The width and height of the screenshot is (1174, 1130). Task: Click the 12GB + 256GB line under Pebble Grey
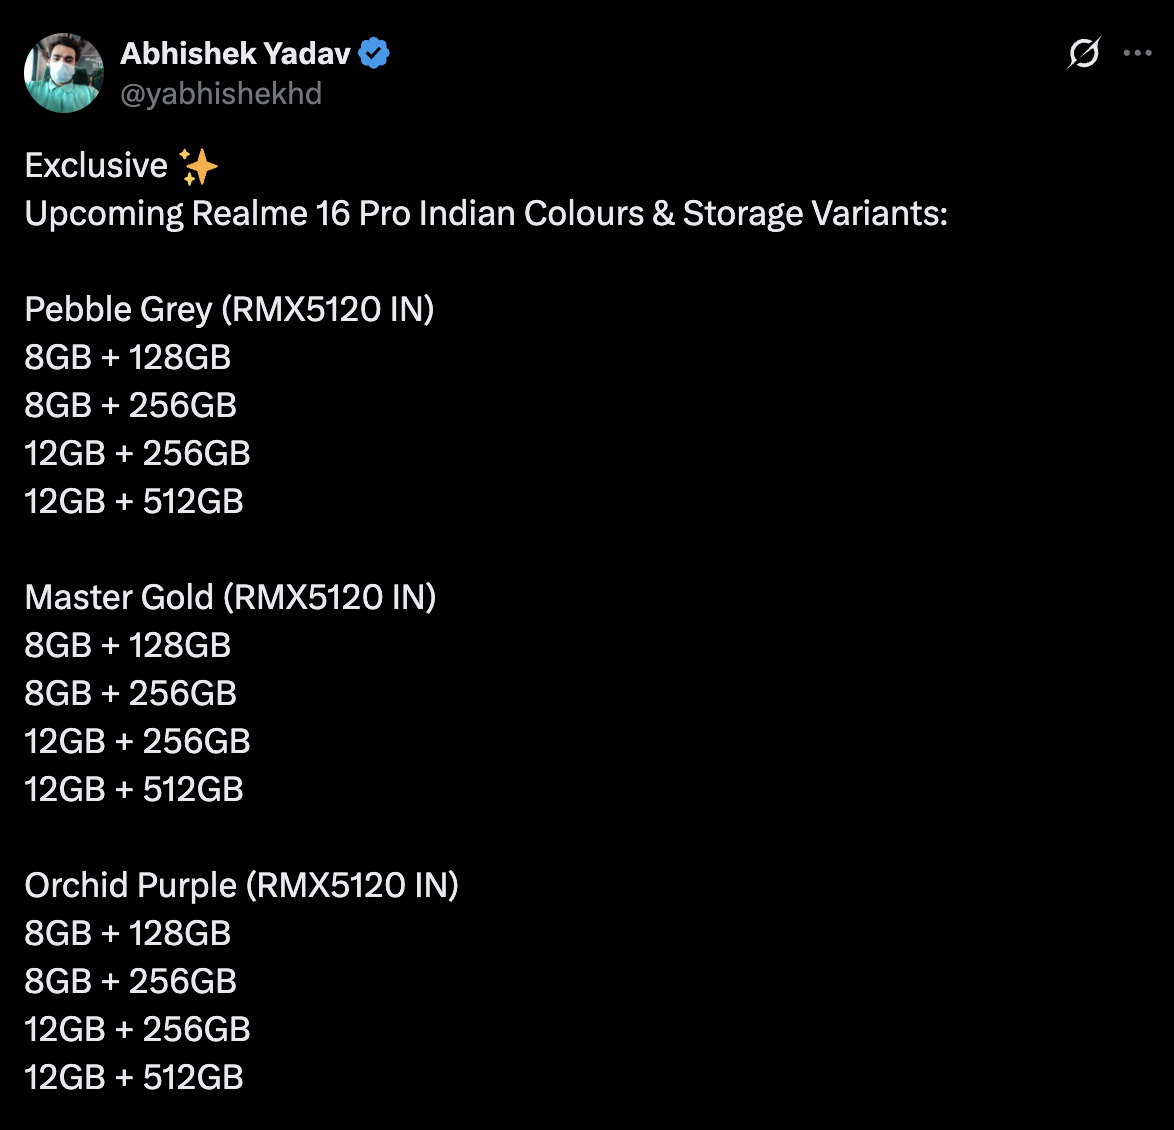[x=137, y=453]
